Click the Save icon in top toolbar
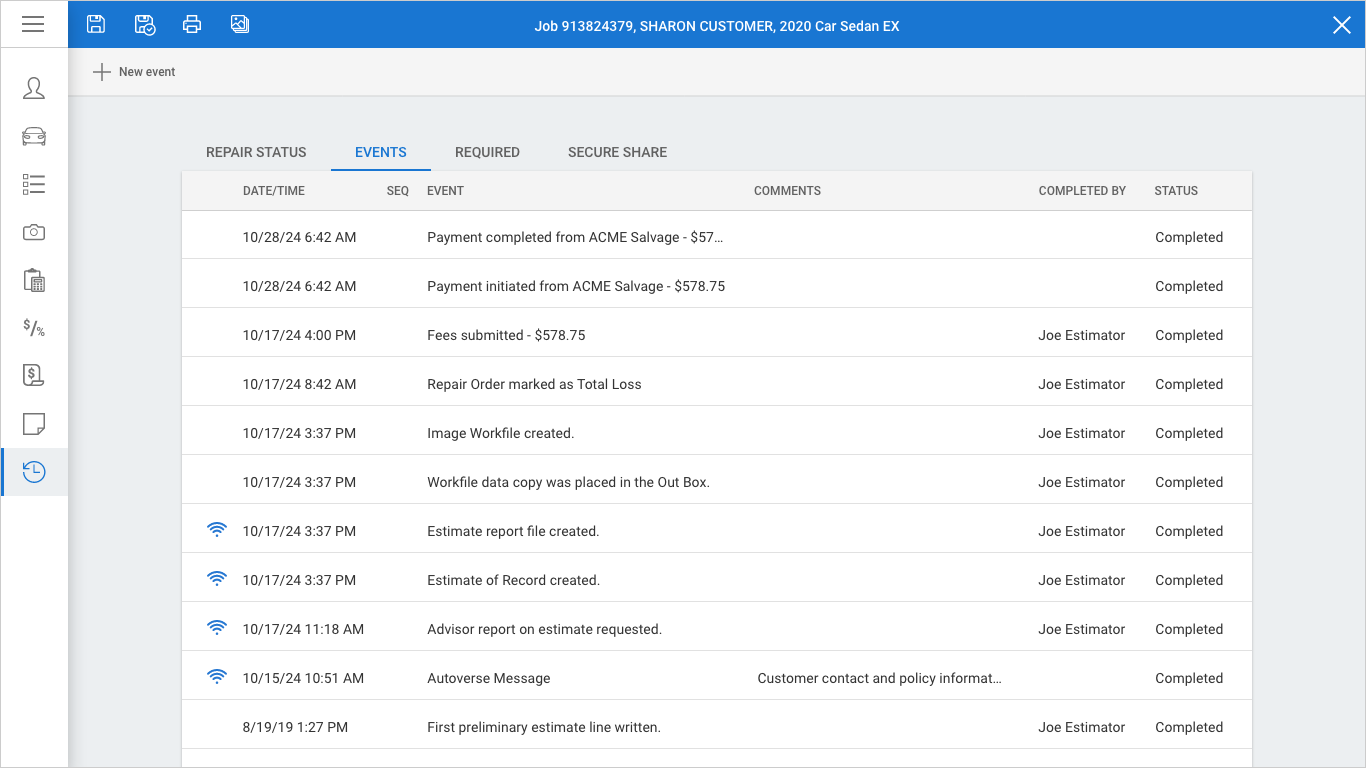The width and height of the screenshot is (1366, 768). point(96,24)
